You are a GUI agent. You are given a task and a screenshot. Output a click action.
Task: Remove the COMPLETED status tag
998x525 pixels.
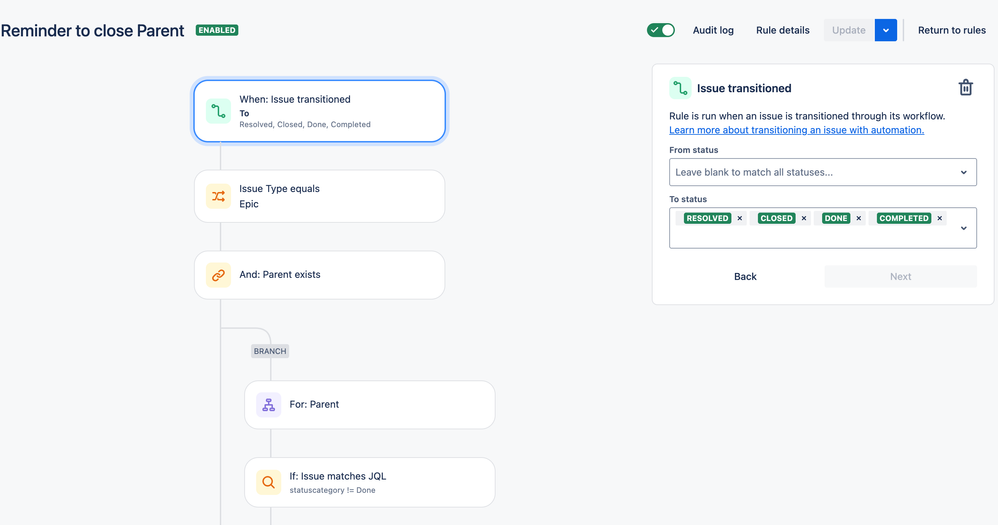click(939, 218)
